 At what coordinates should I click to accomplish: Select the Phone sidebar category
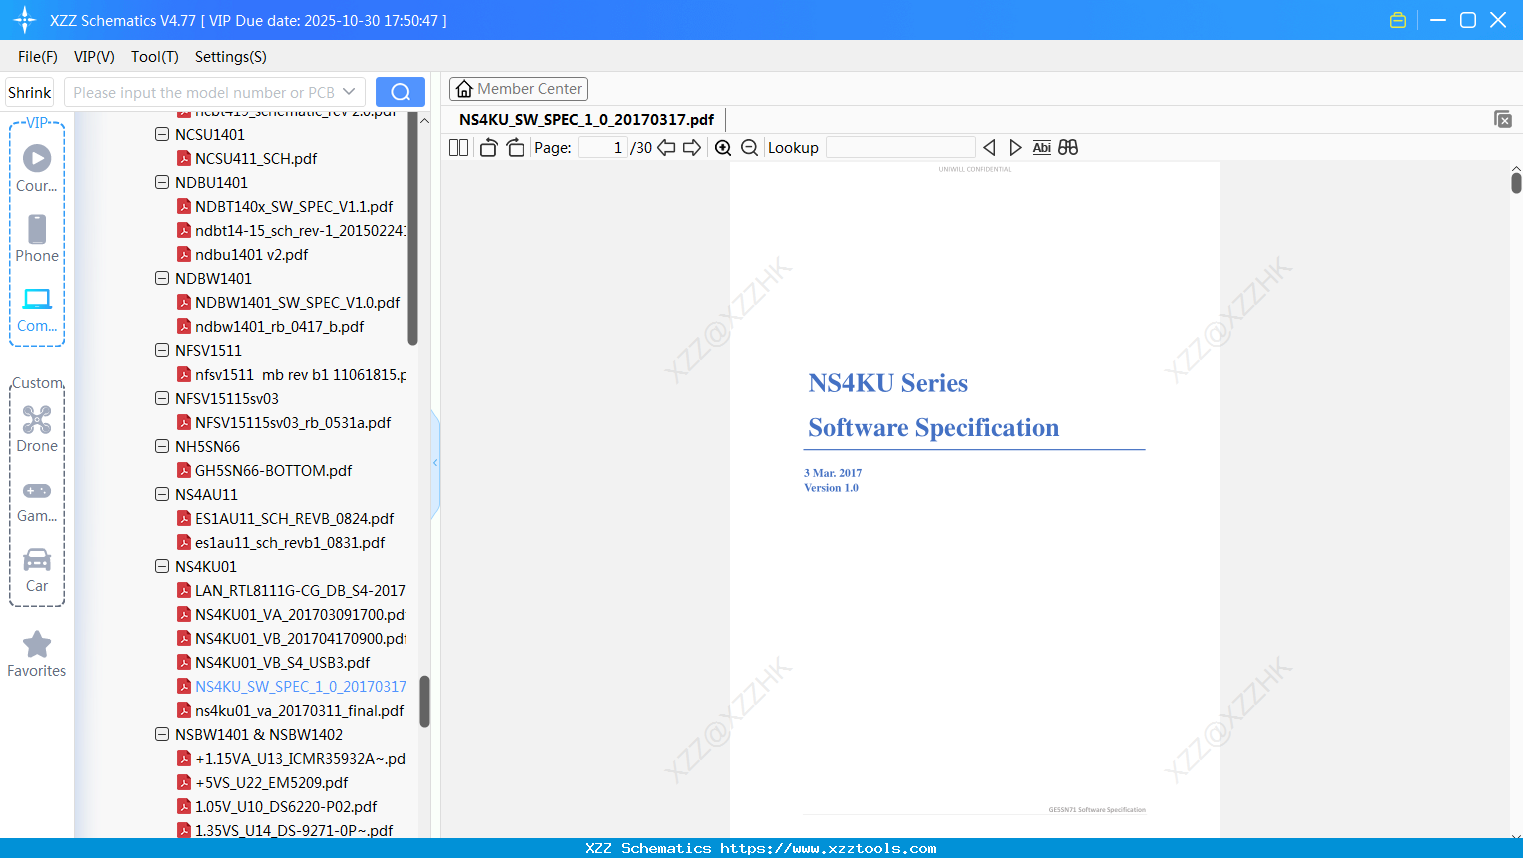tap(37, 238)
